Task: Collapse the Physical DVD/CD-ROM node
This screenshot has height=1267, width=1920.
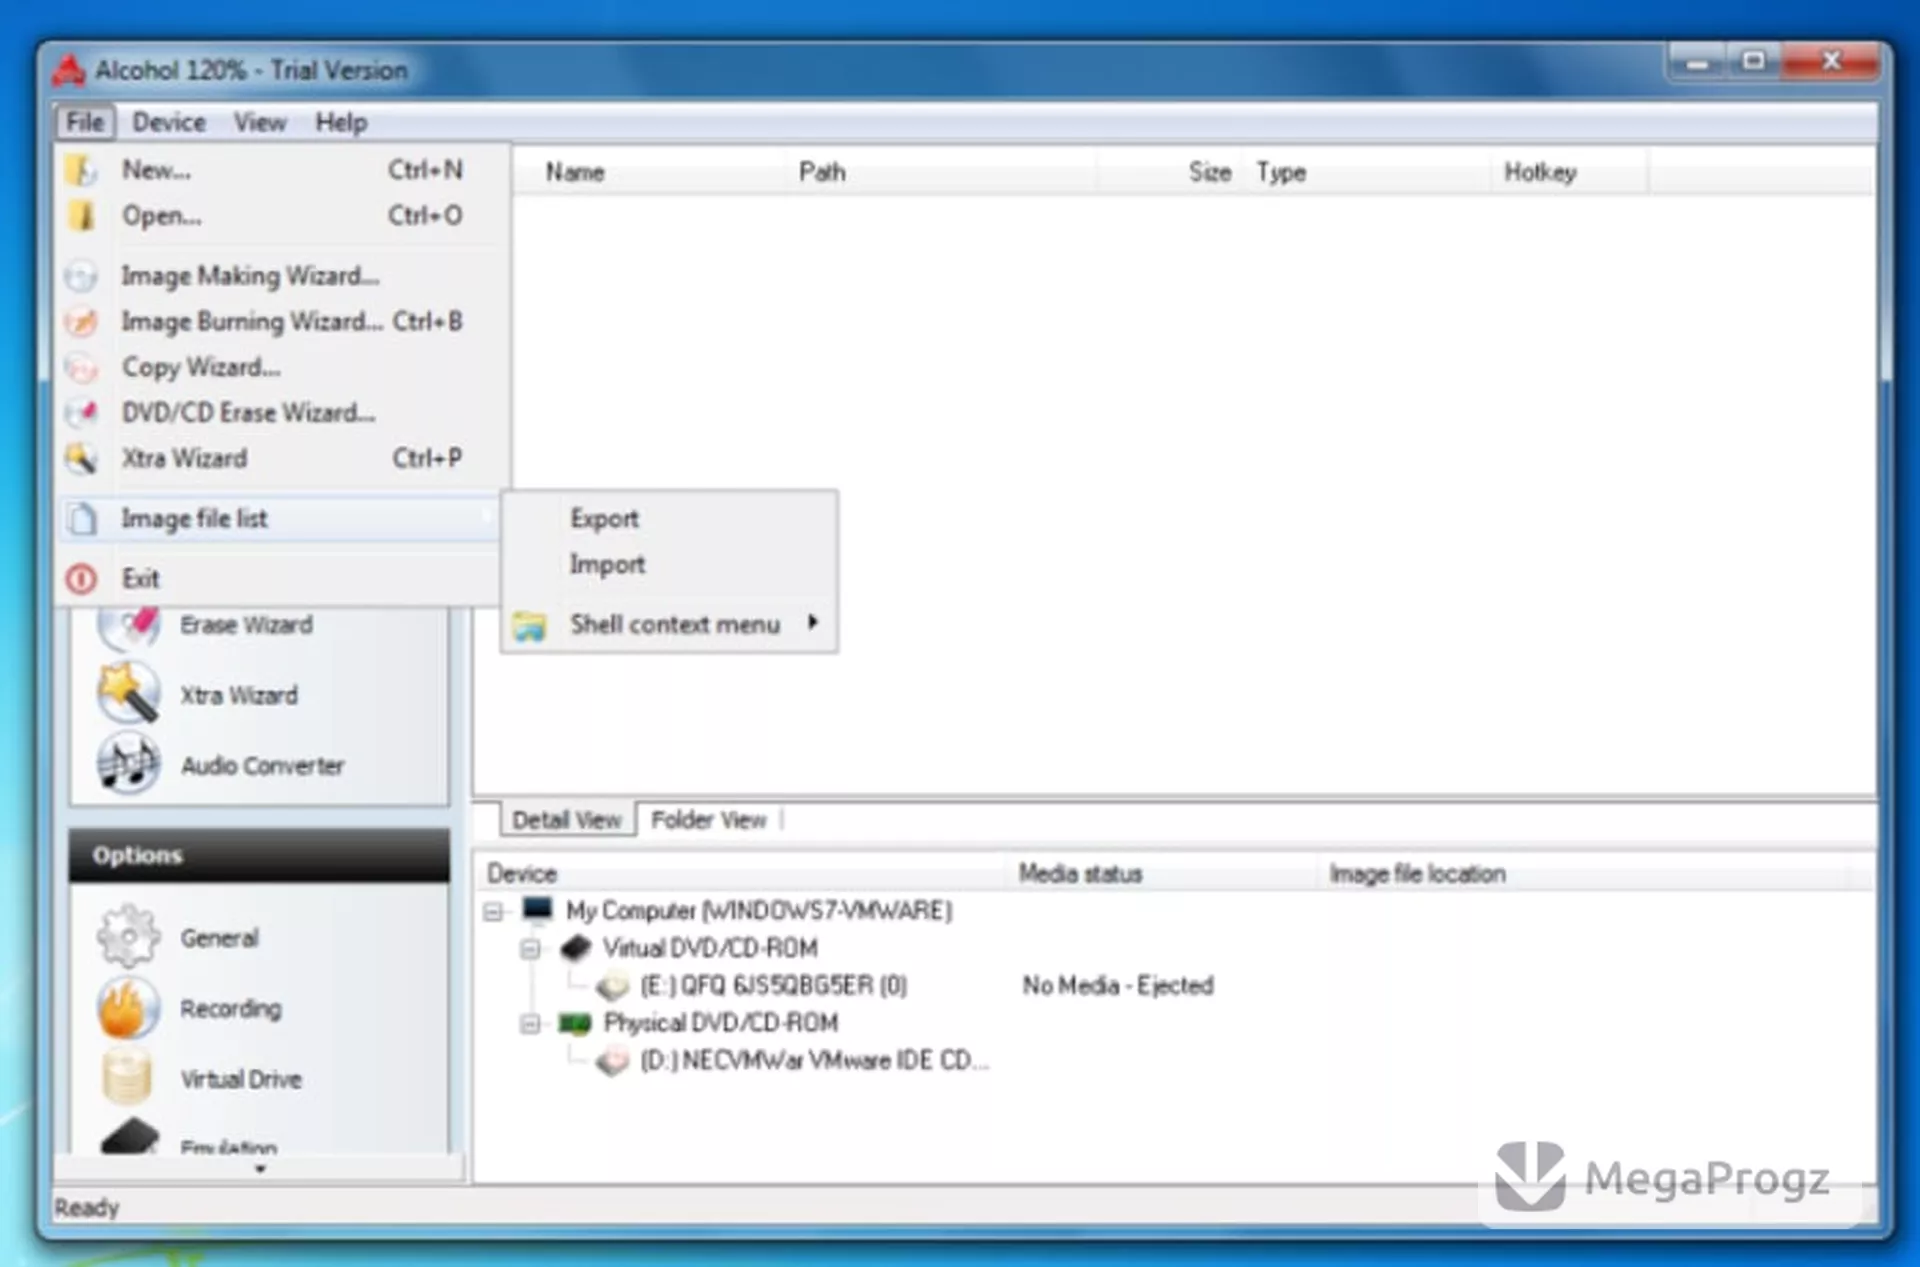Action: [531, 1023]
